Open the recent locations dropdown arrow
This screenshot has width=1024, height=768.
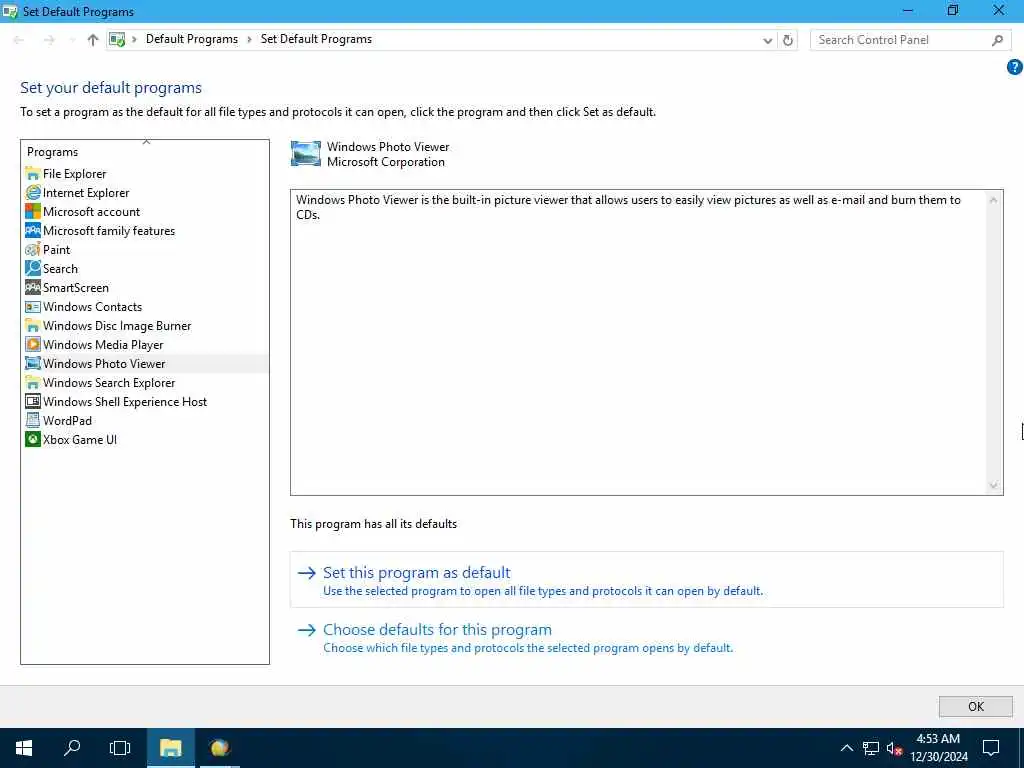[x=72, y=40]
